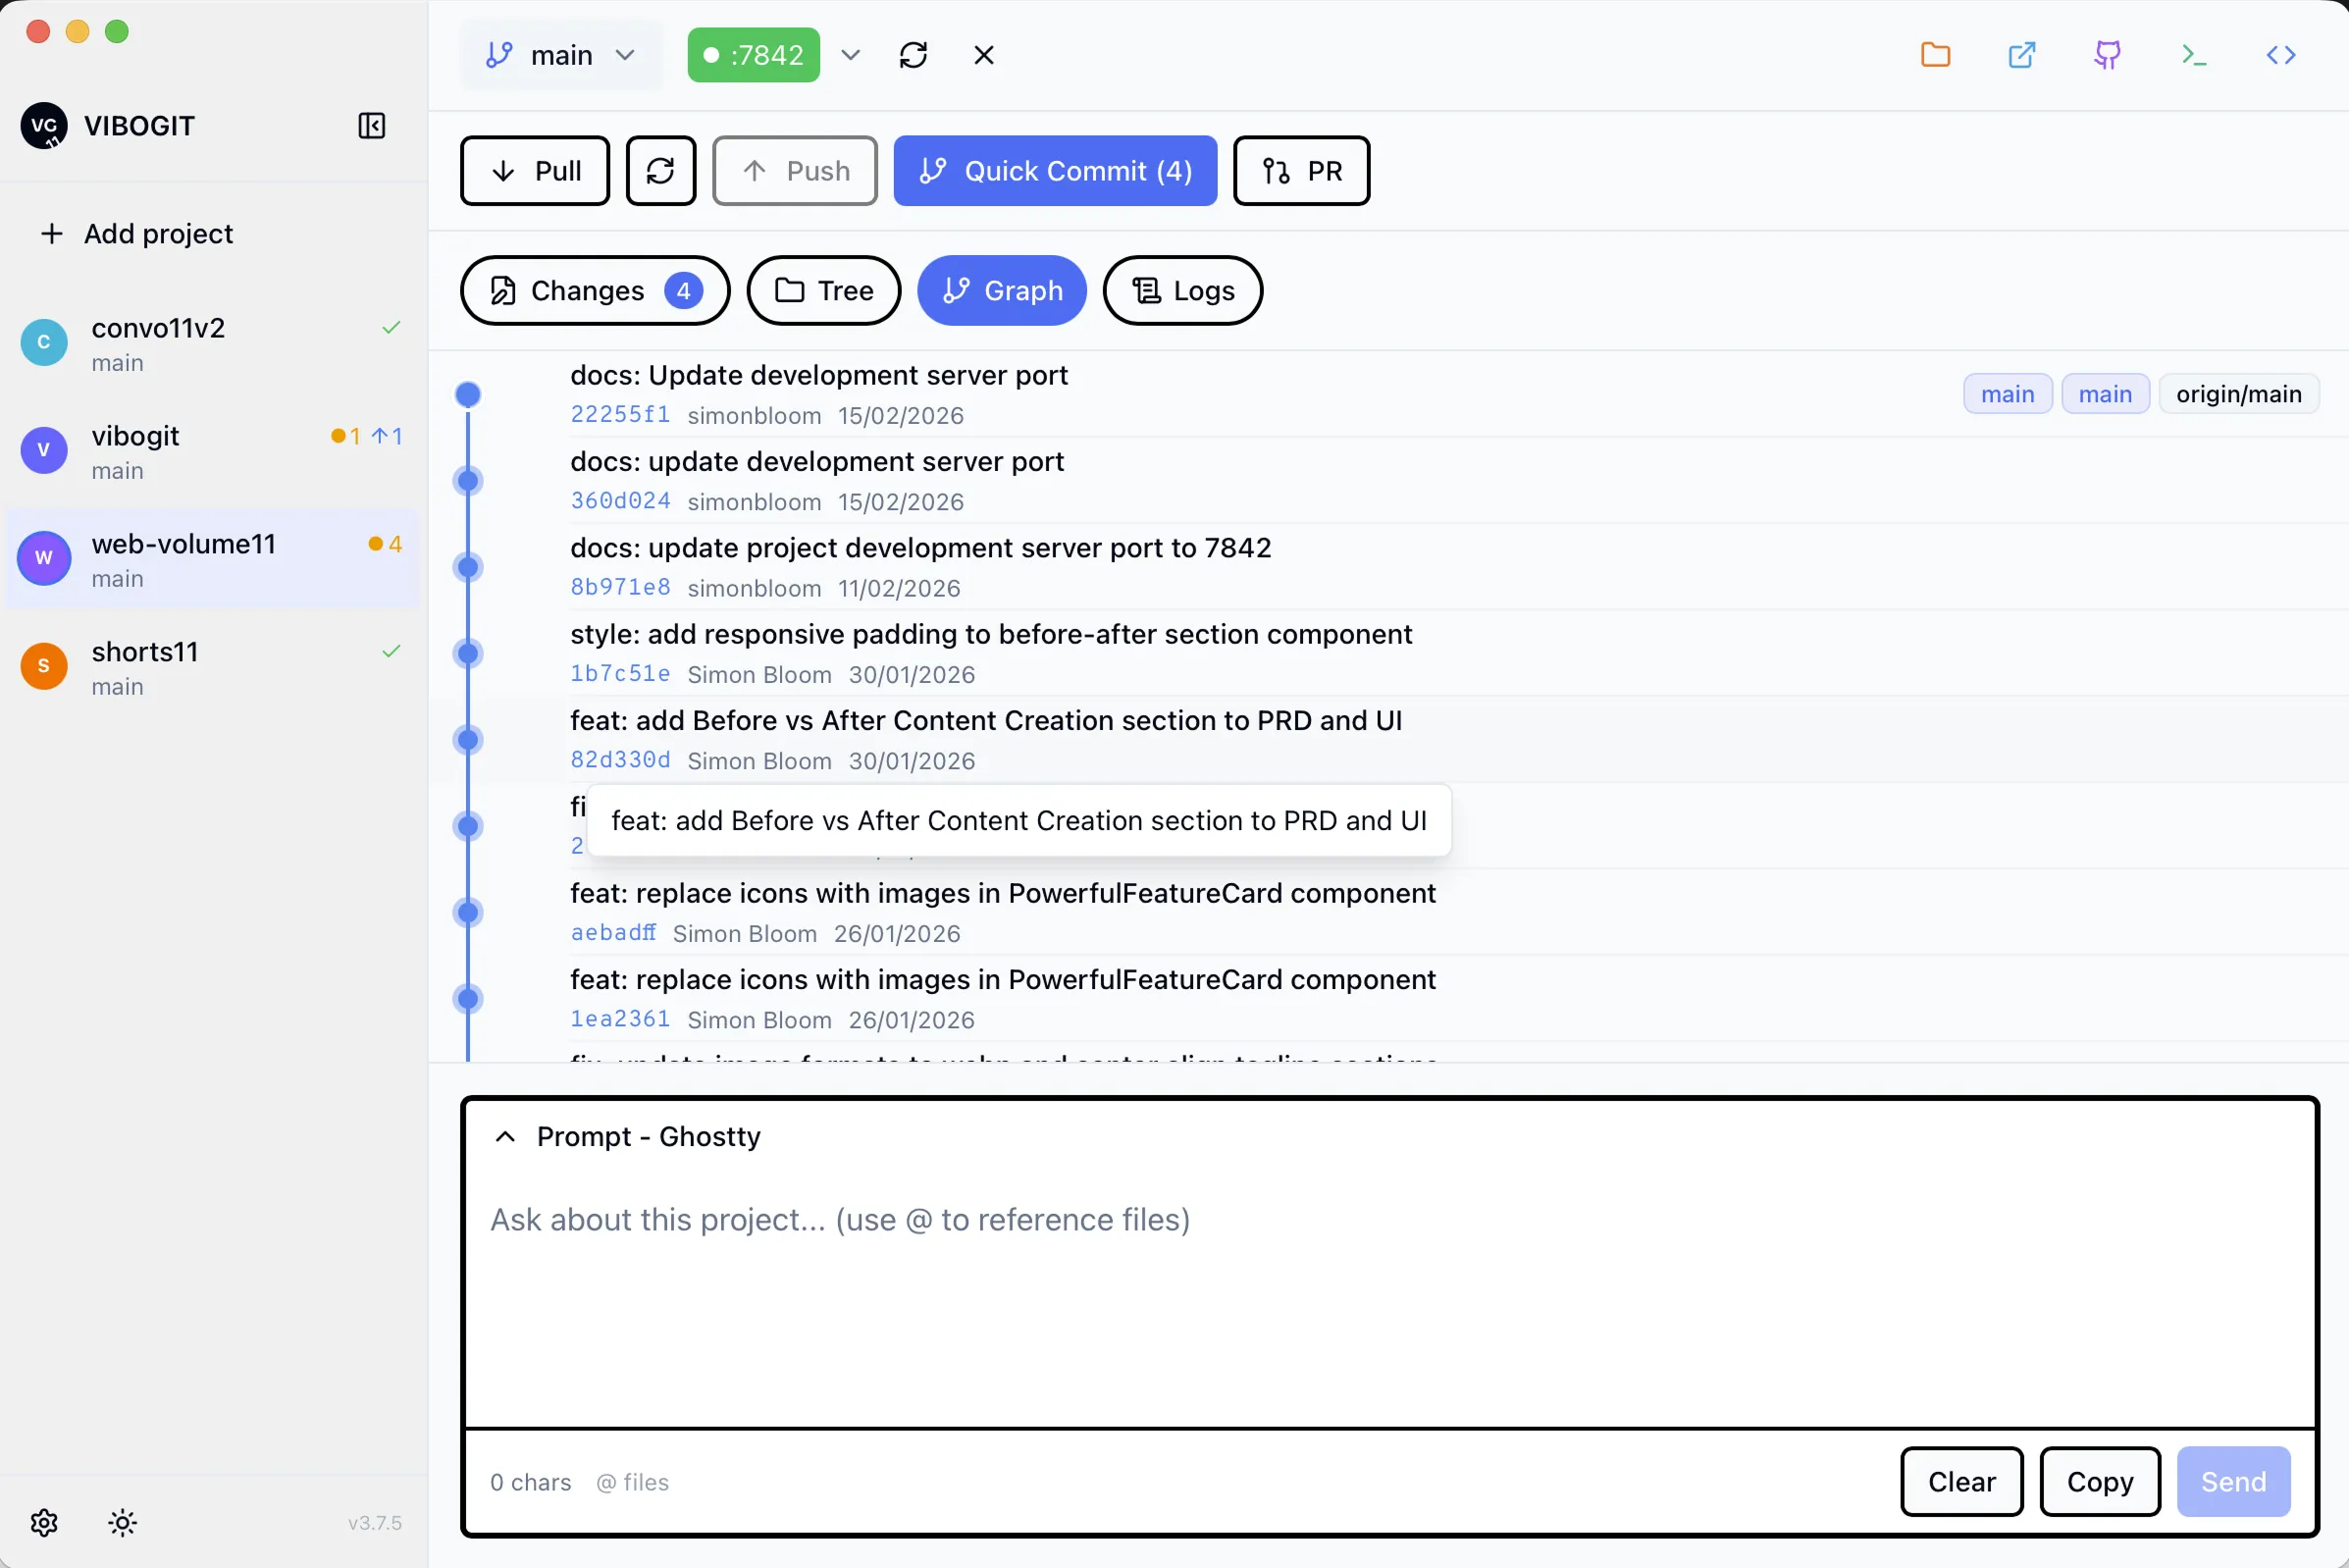The height and width of the screenshot is (1568, 2349).
Task: Open project folder icon in top bar
Action: click(x=1935, y=55)
